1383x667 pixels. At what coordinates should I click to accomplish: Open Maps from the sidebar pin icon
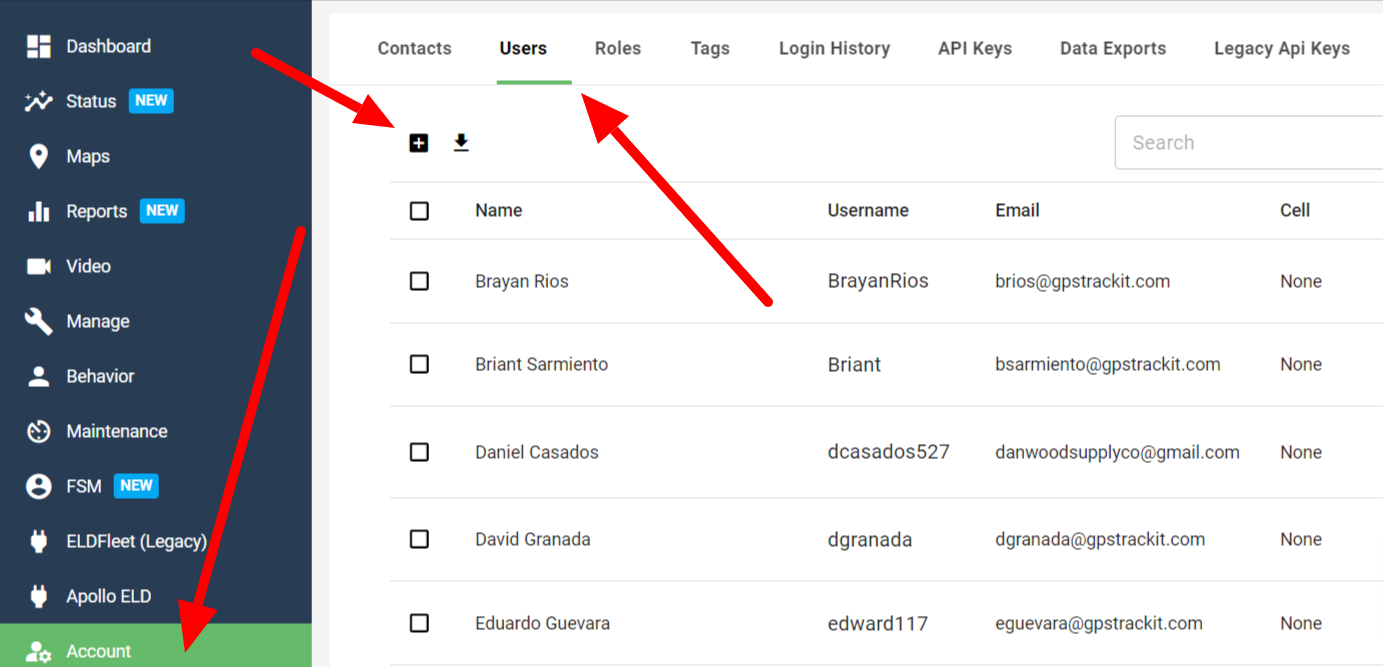[38, 156]
